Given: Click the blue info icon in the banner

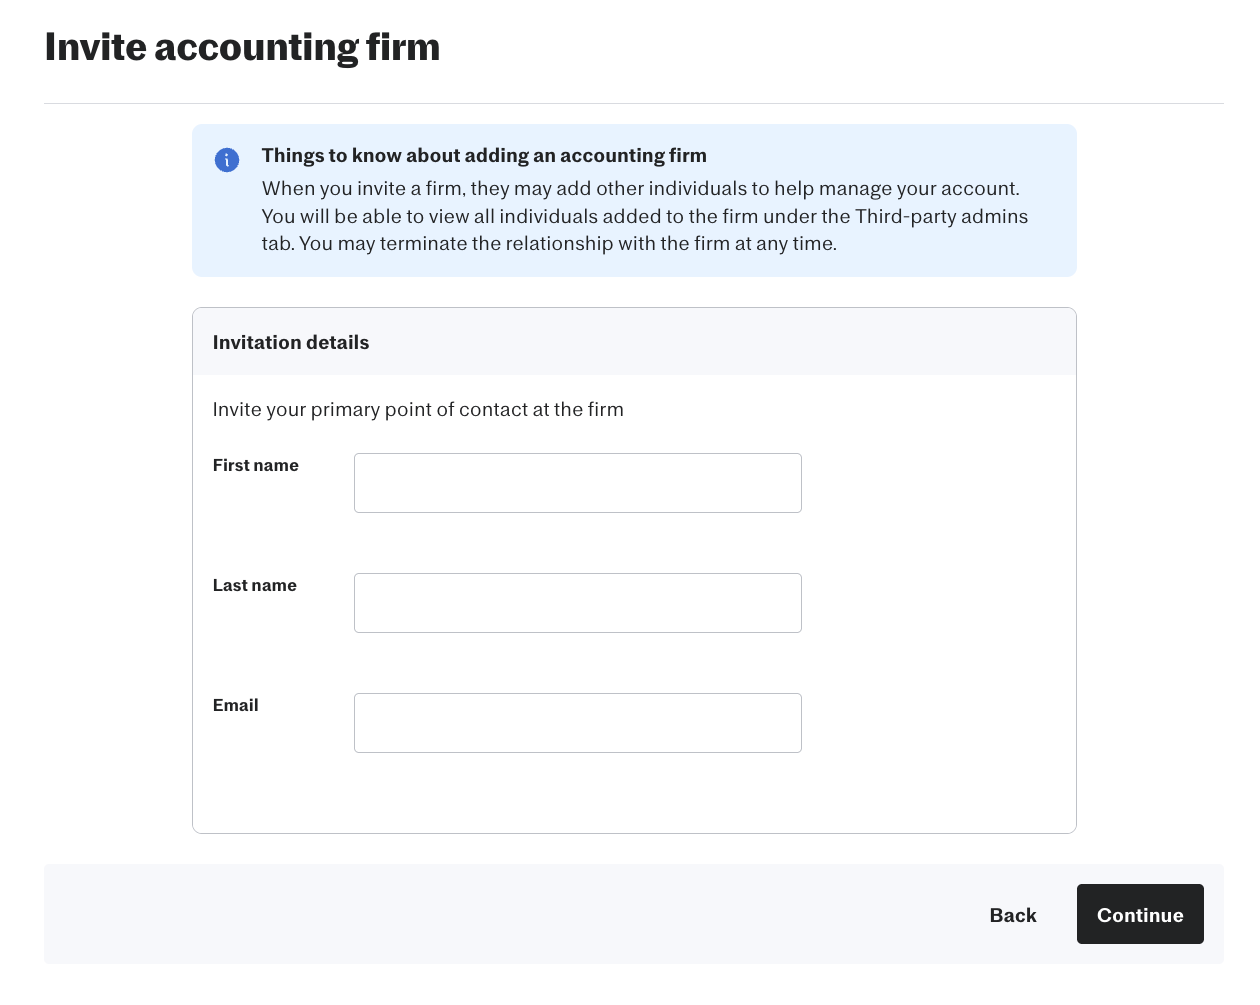Looking at the screenshot, I should [227, 160].
